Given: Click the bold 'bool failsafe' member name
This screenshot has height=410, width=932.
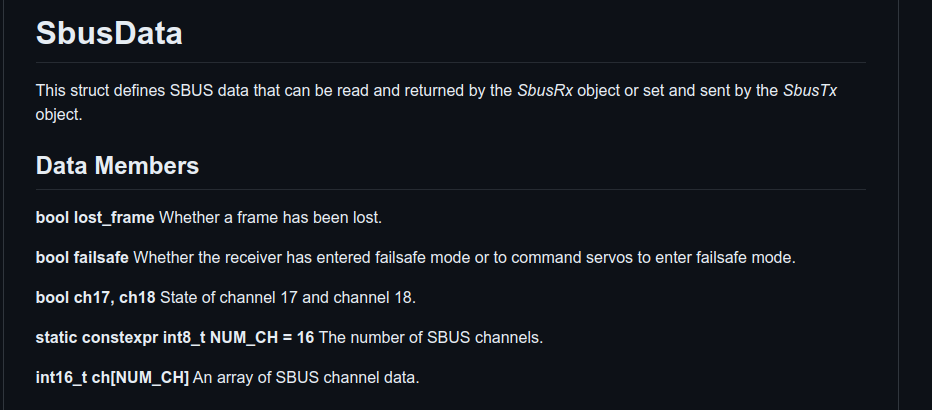Looking at the screenshot, I should (82, 257).
